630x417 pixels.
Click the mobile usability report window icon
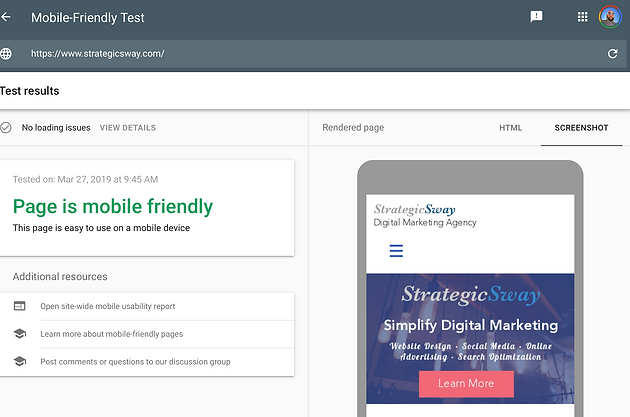20,306
